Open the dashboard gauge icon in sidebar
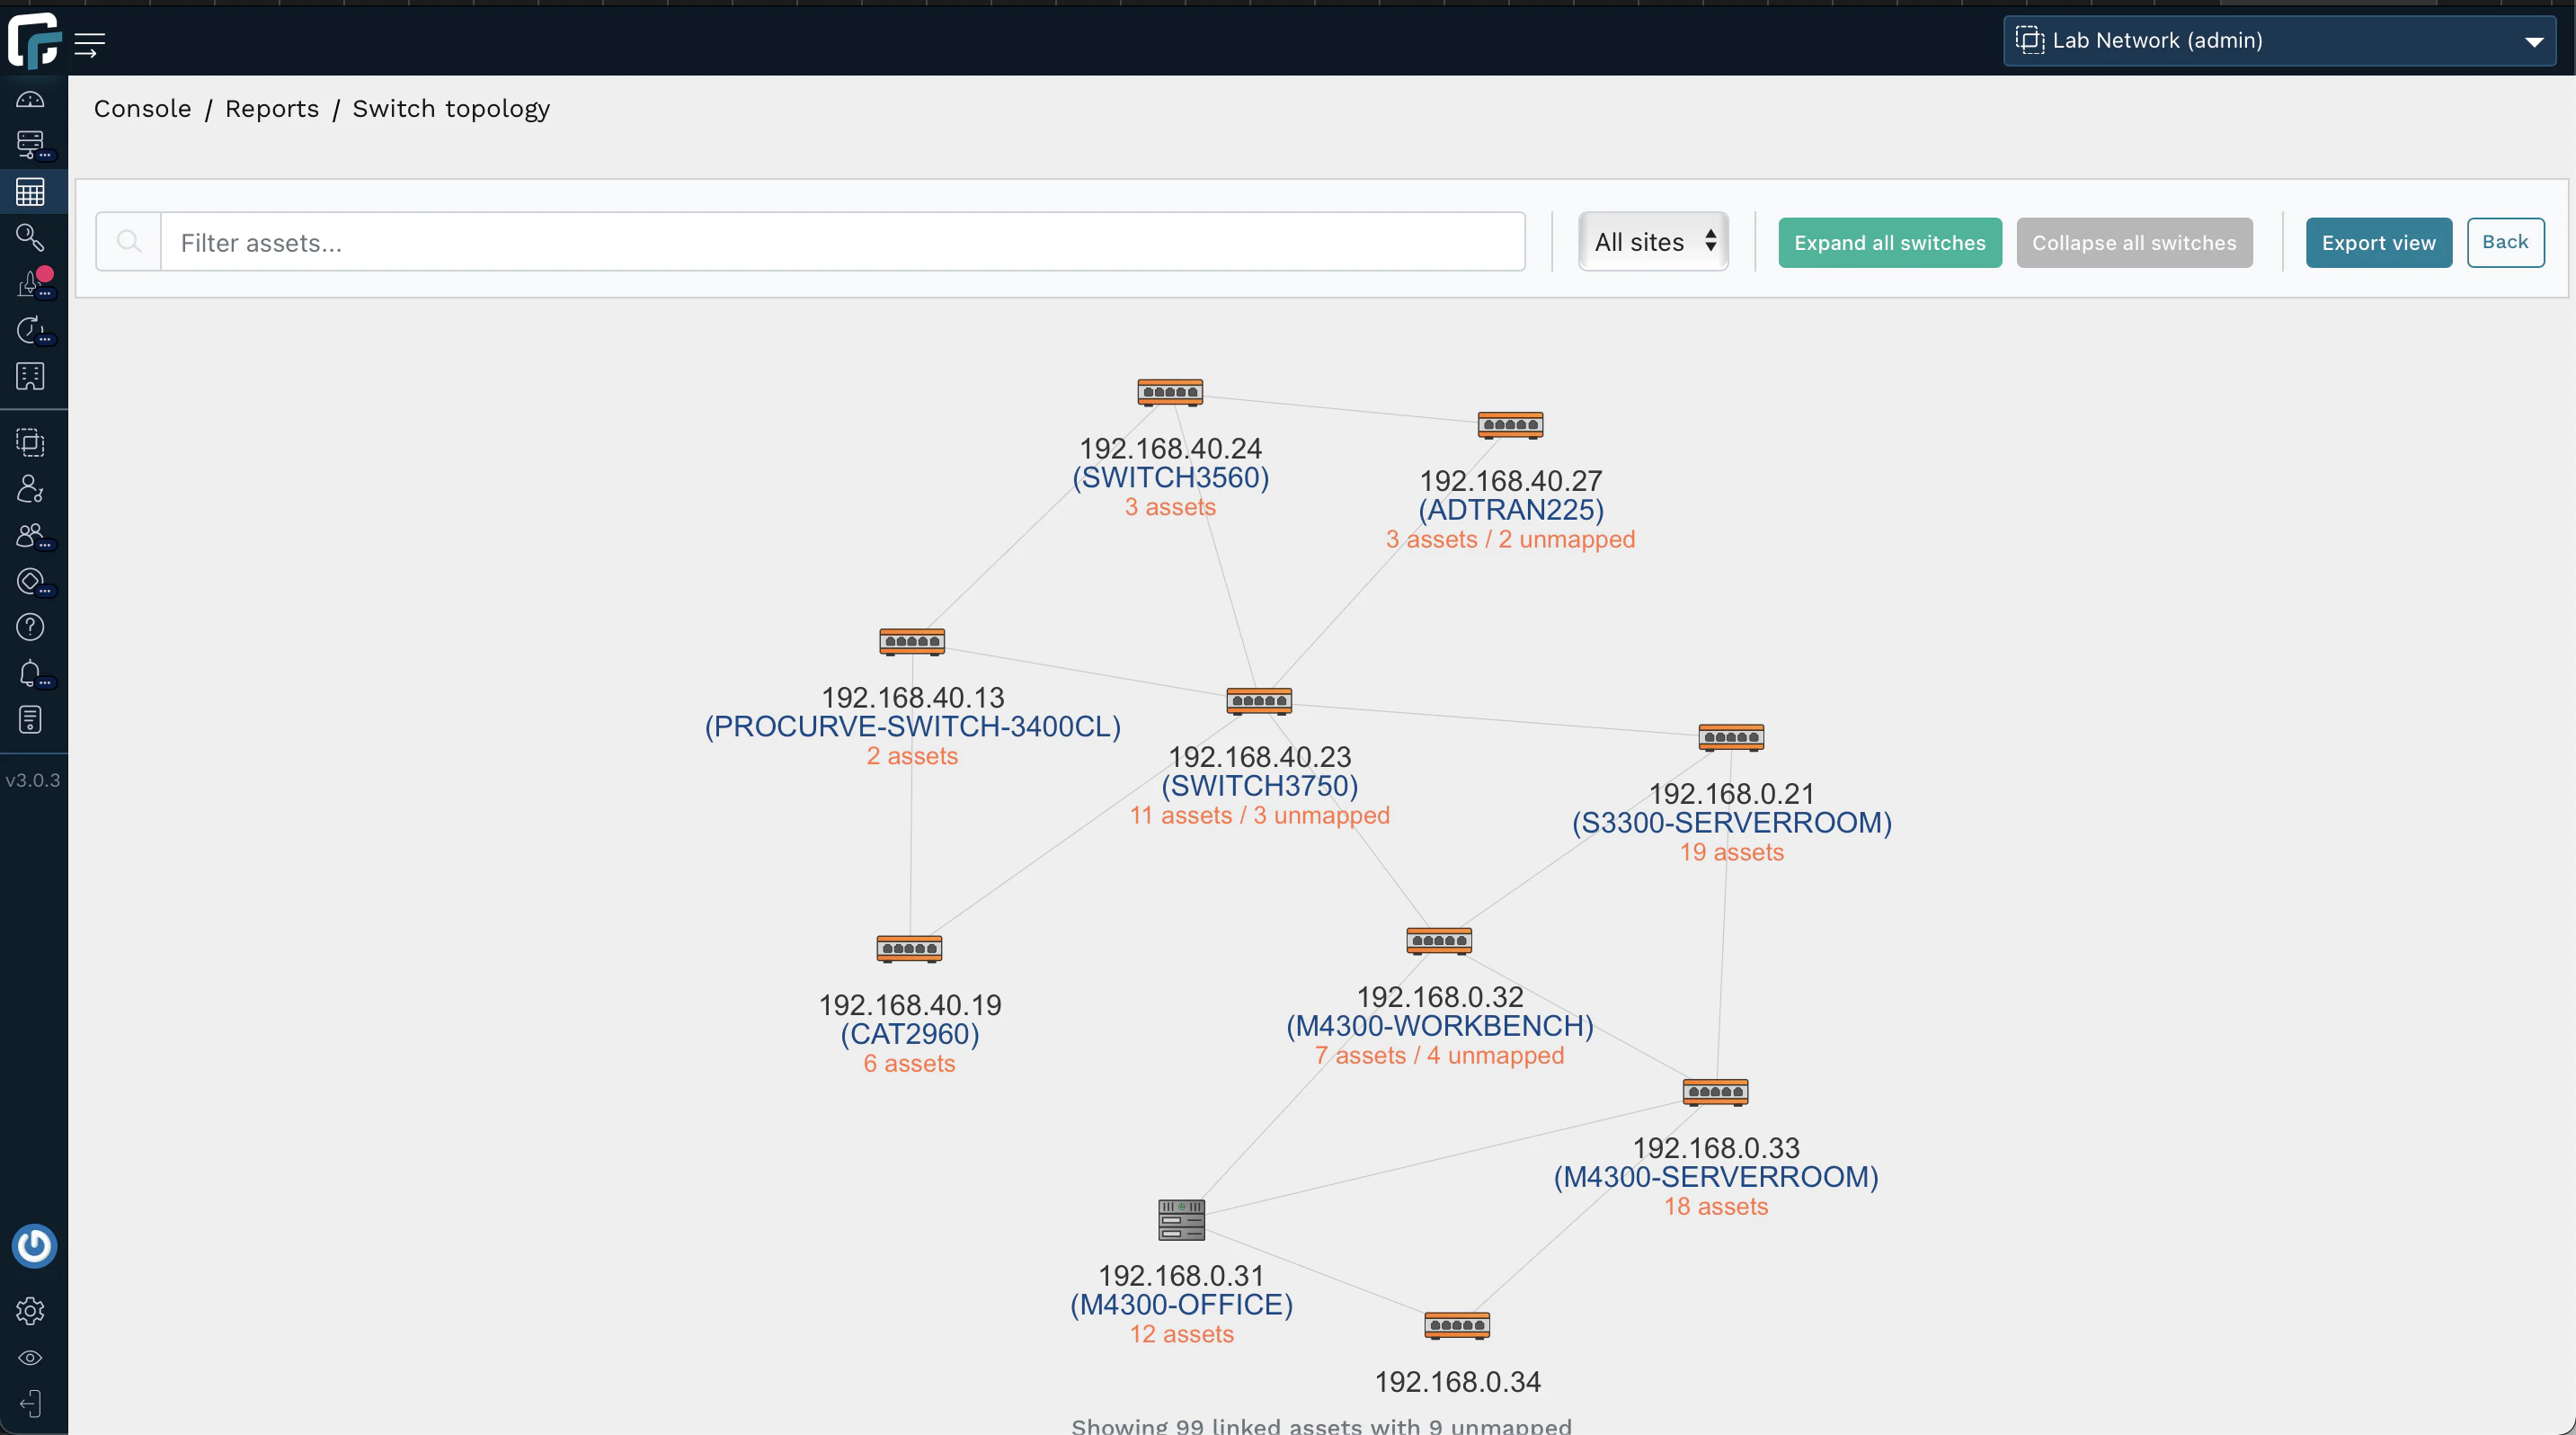The width and height of the screenshot is (2576, 1435). tap(30, 99)
